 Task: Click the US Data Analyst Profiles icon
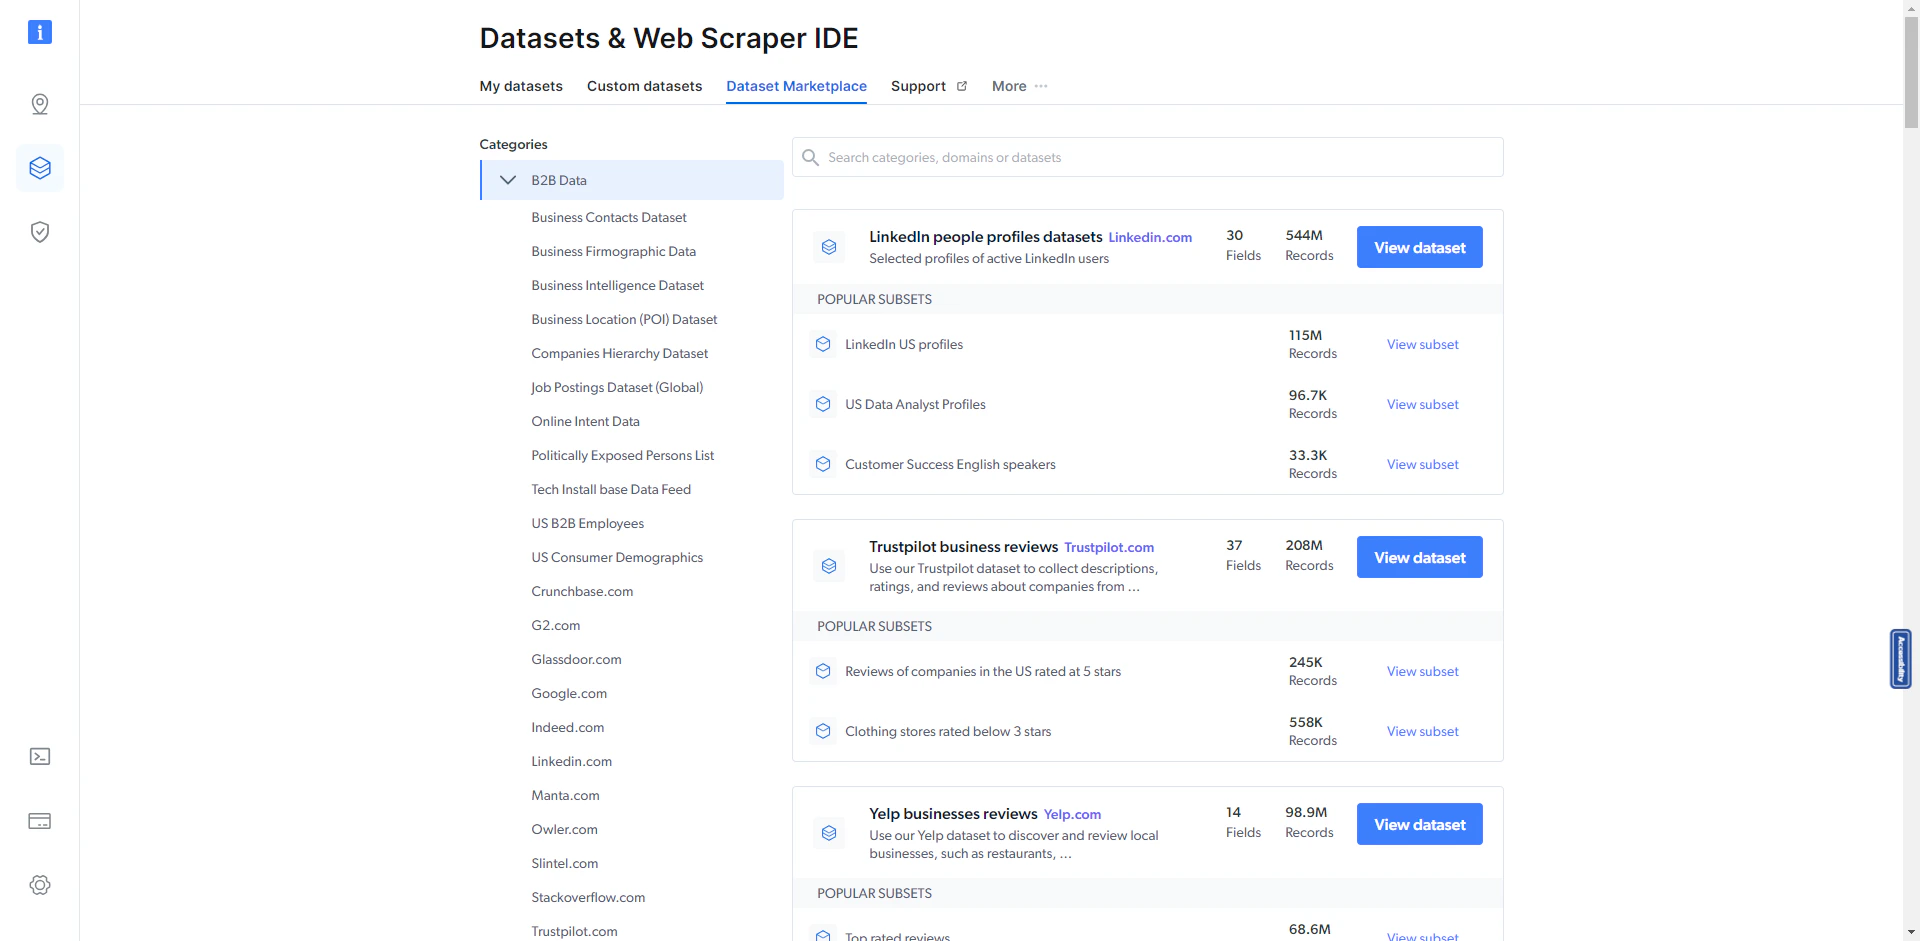pyautogui.click(x=823, y=404)
